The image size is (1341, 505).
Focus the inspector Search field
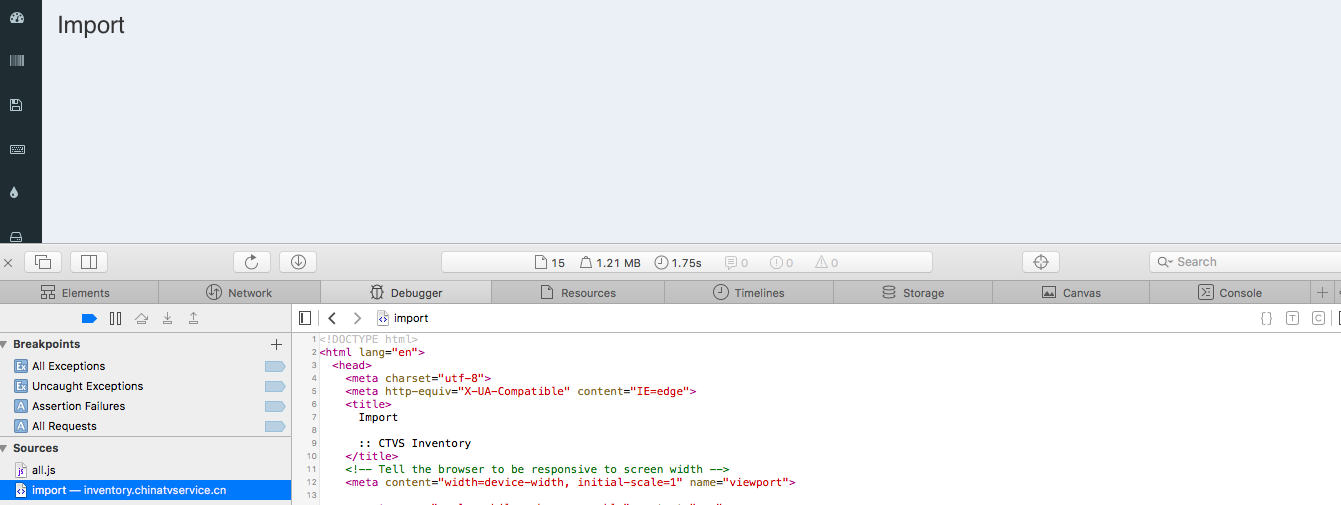pos(1245,262)
